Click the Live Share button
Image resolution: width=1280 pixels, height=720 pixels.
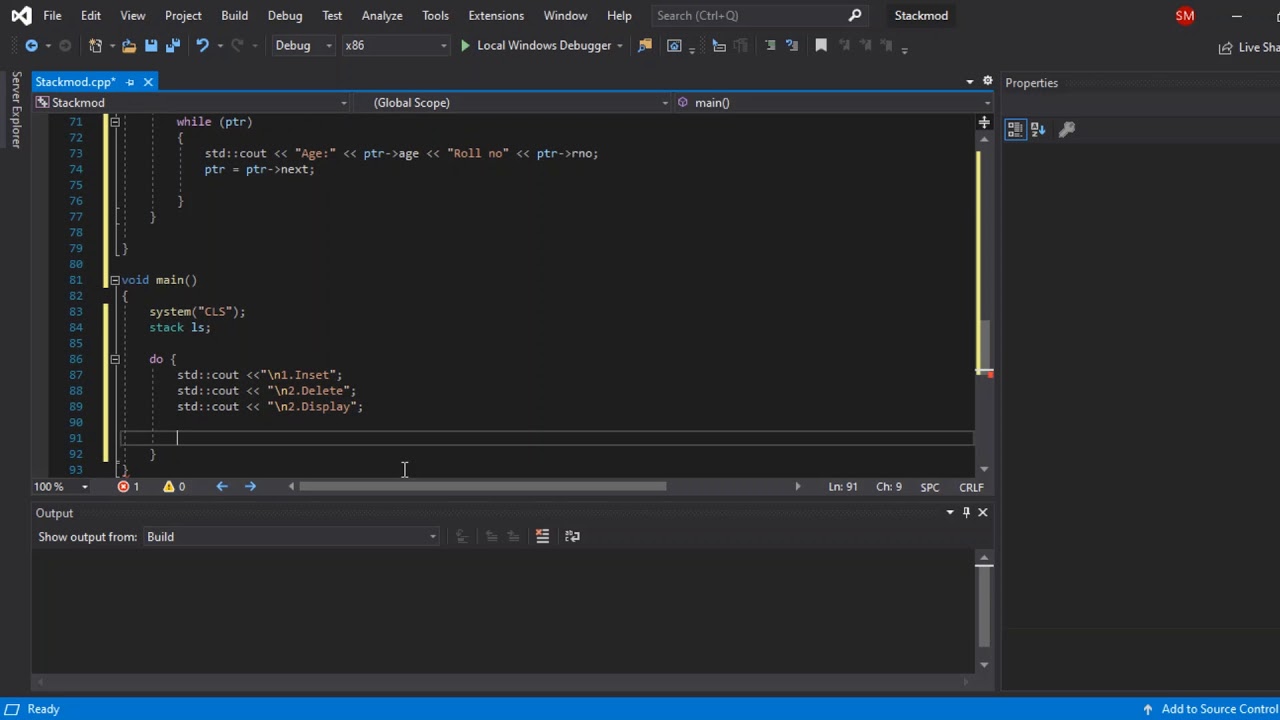click(x=1248, y=47)
